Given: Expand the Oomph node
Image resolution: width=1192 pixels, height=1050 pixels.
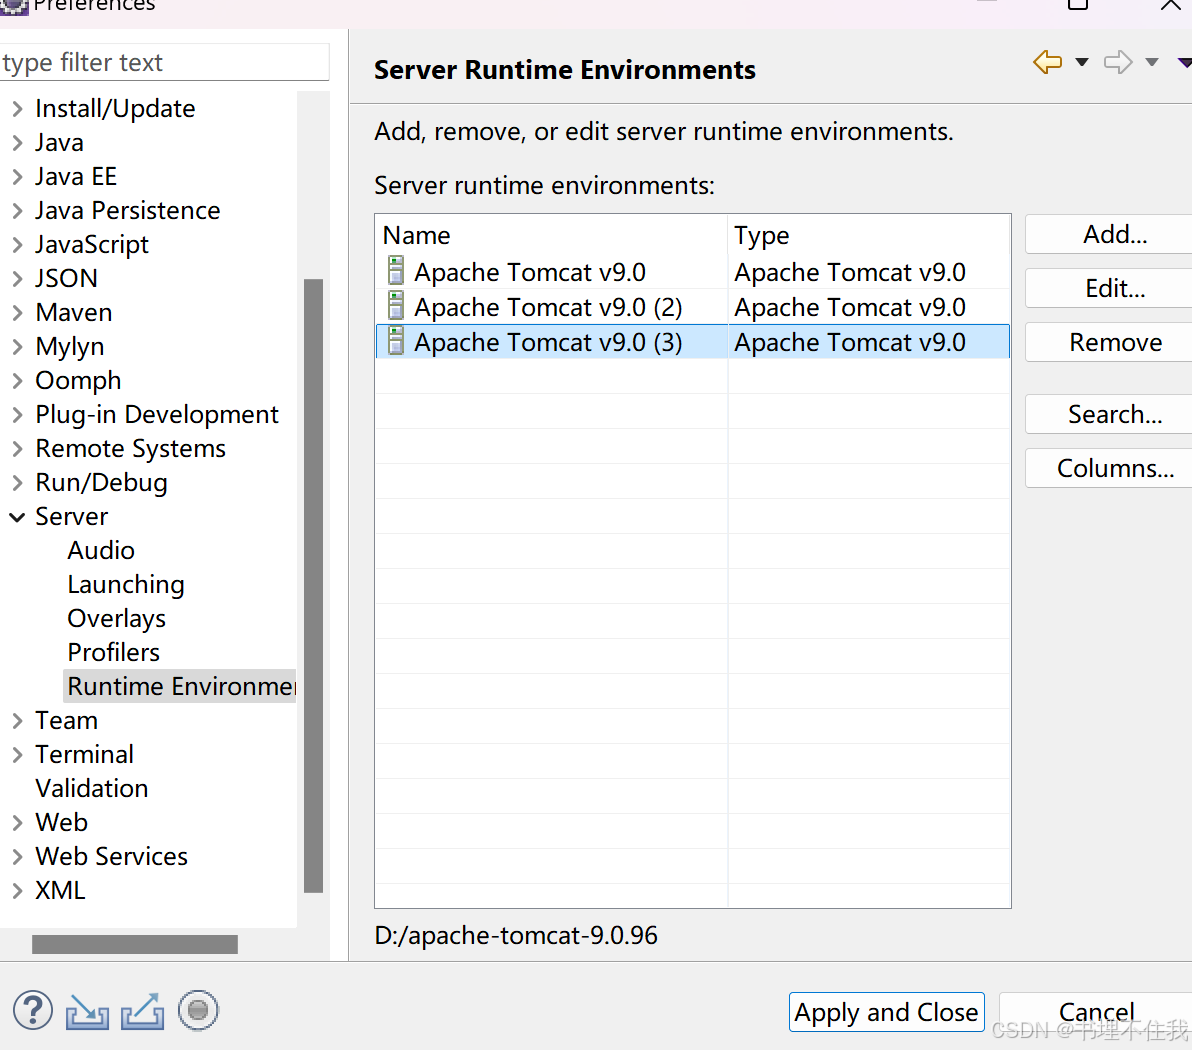Looking at the screenshot, I should point(17,380).
